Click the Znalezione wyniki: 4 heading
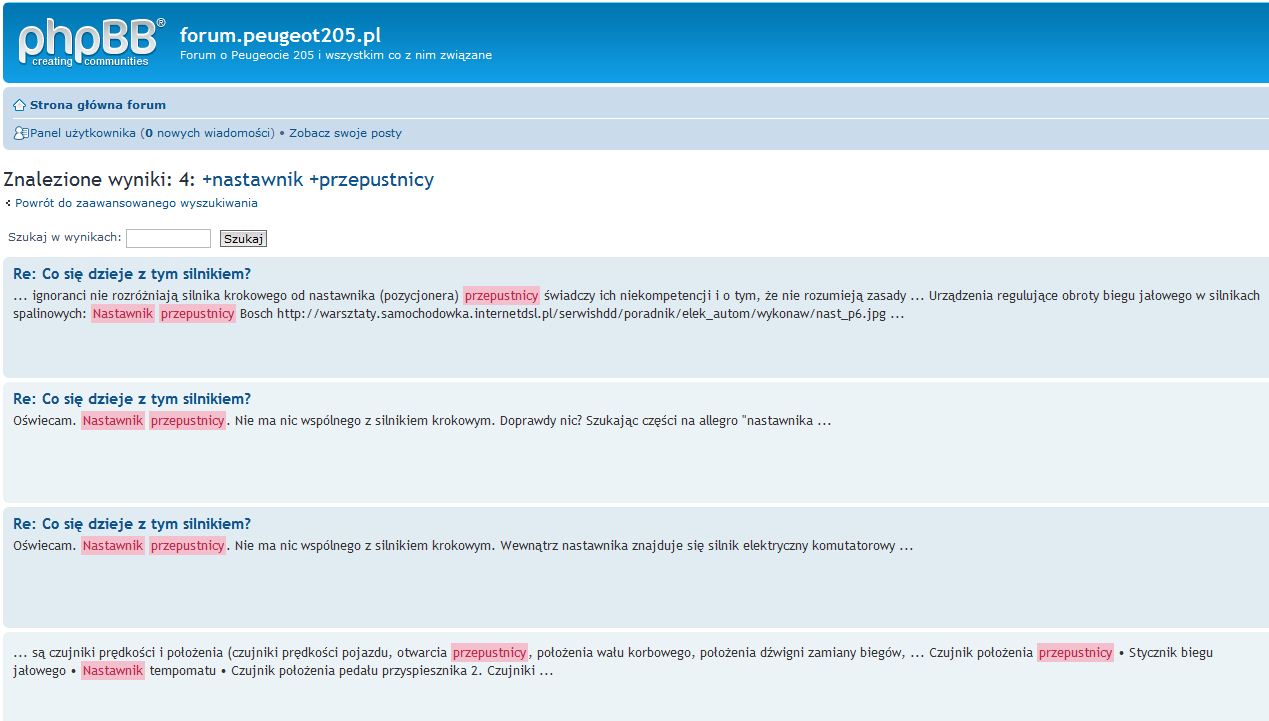 point(99,180)
